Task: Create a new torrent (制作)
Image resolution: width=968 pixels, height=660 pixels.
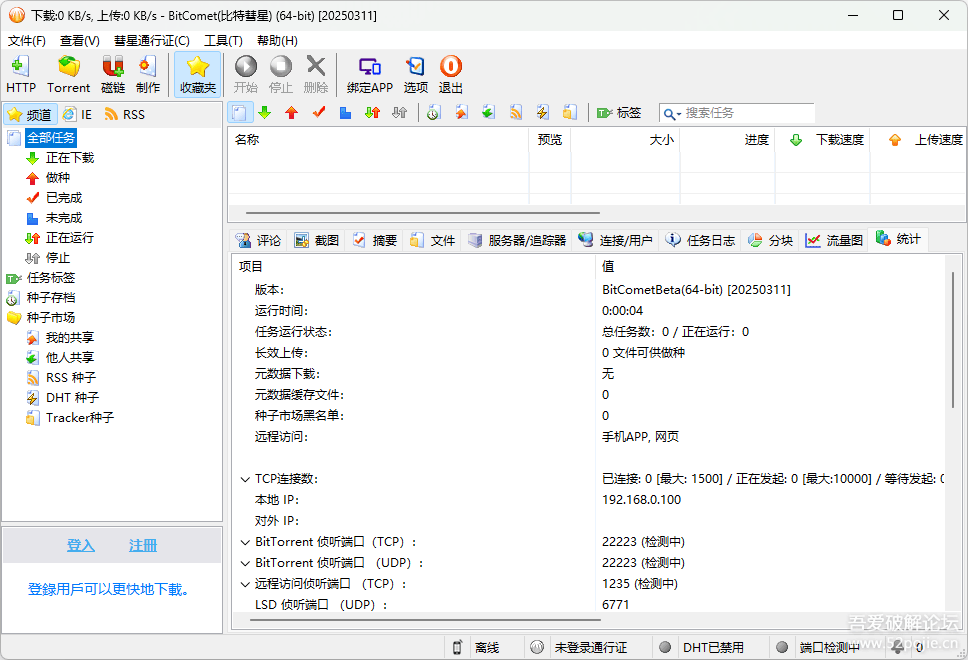Action: point(148,74)
